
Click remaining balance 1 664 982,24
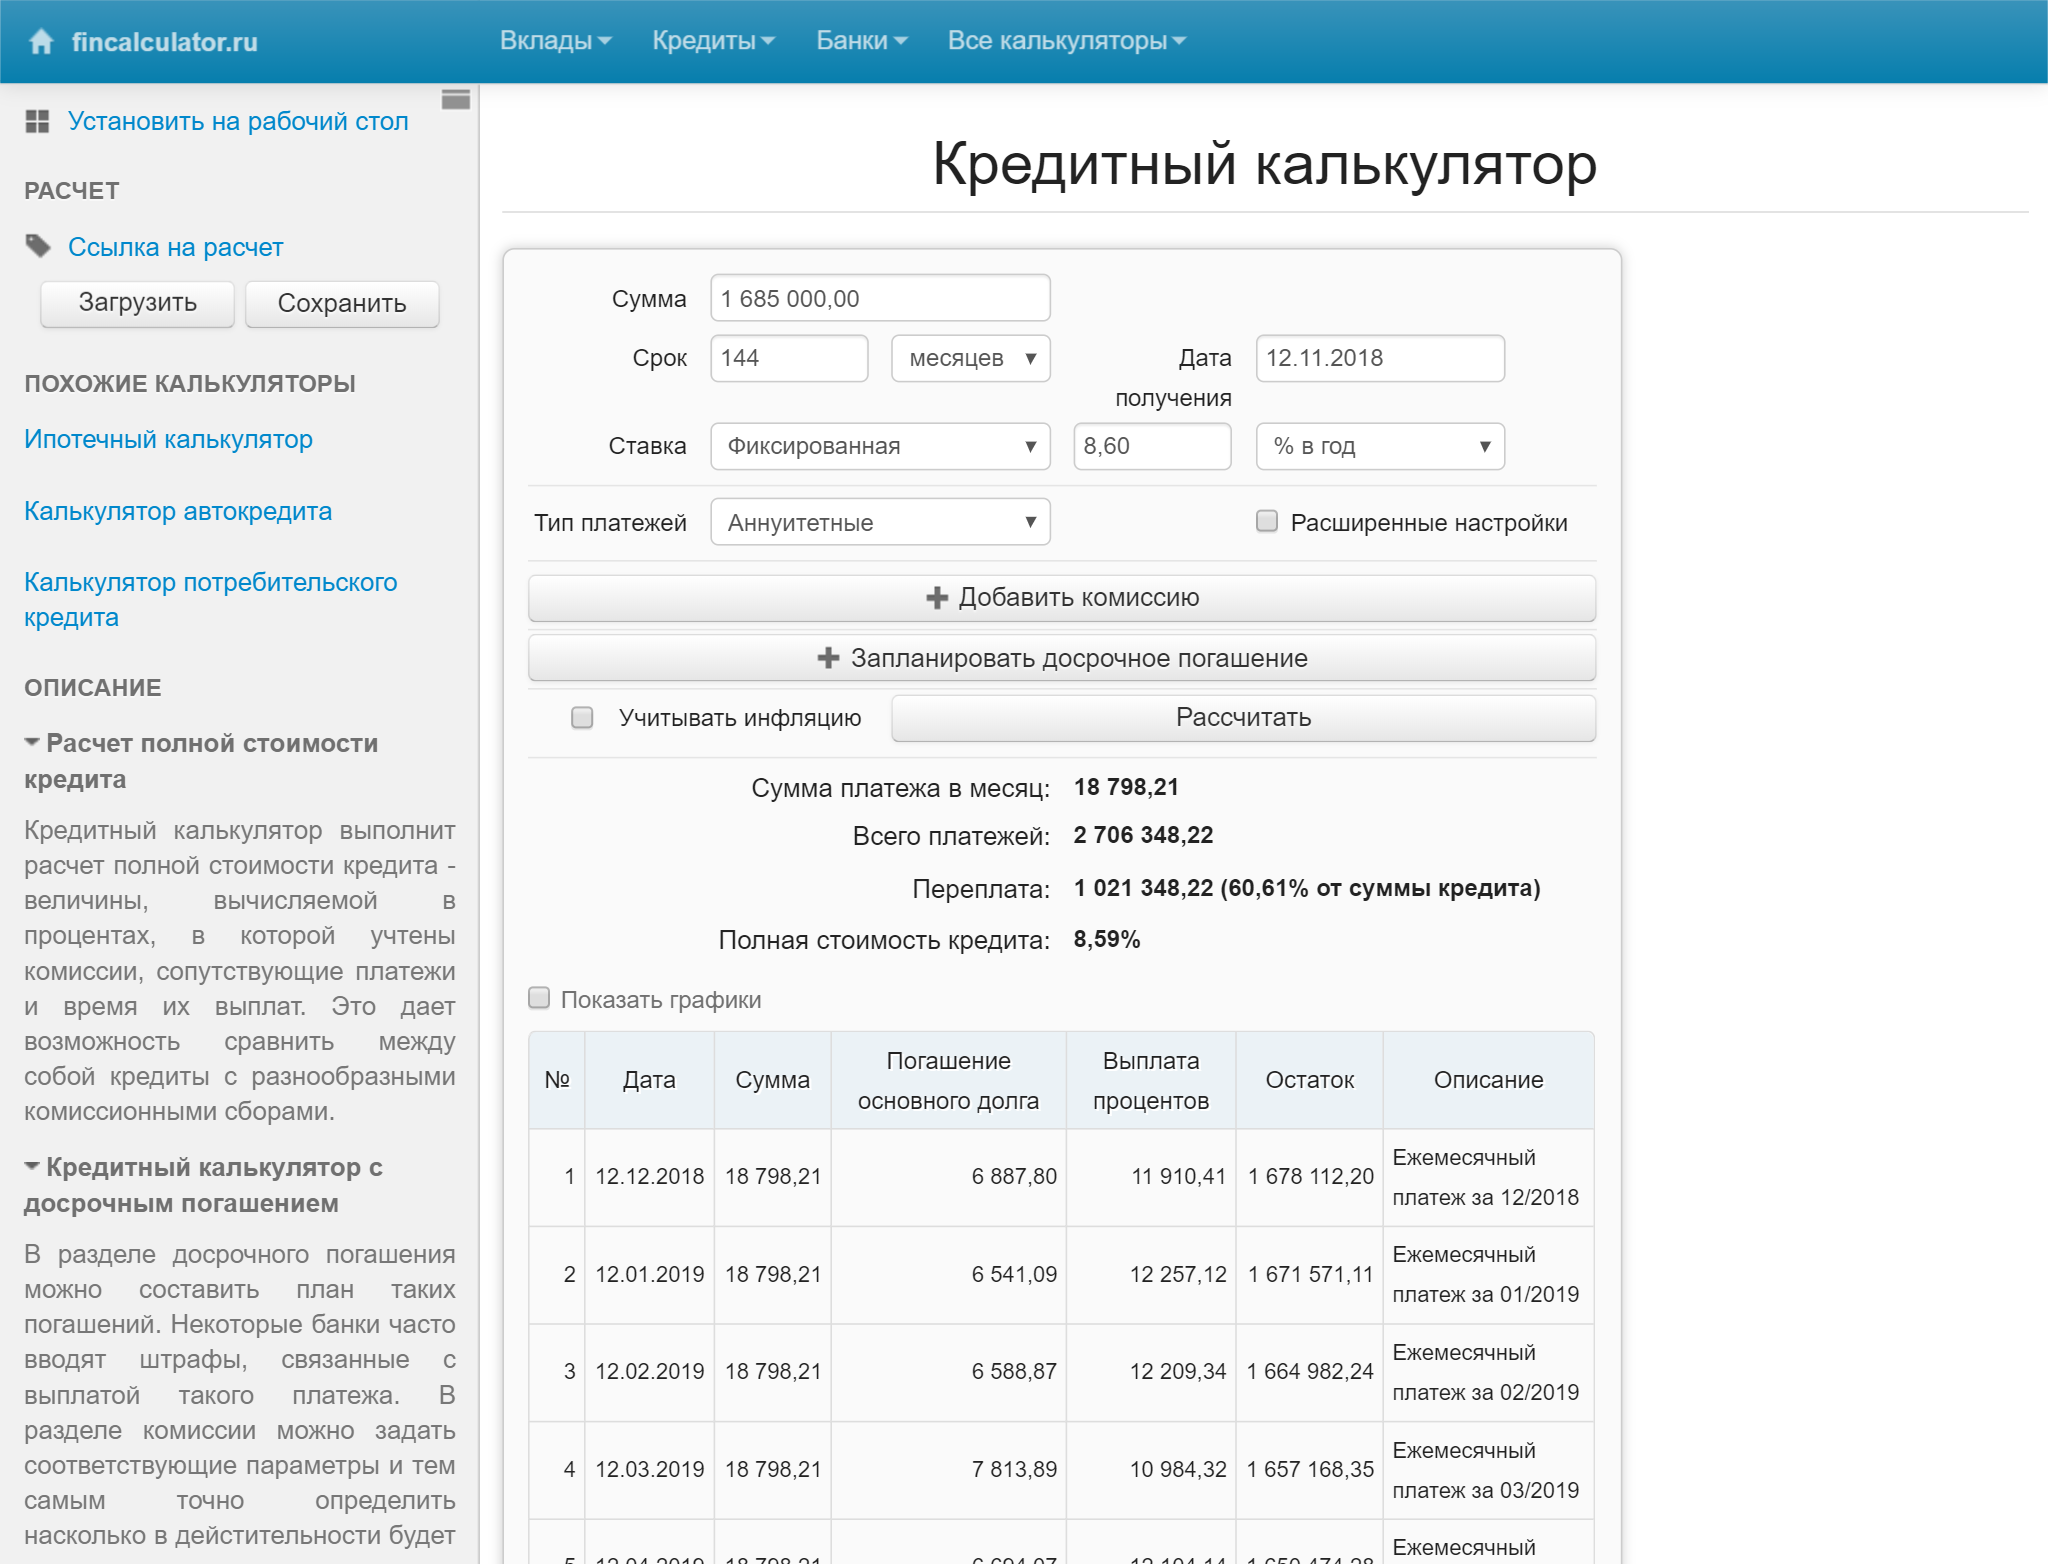[x=1310, y=1372]
